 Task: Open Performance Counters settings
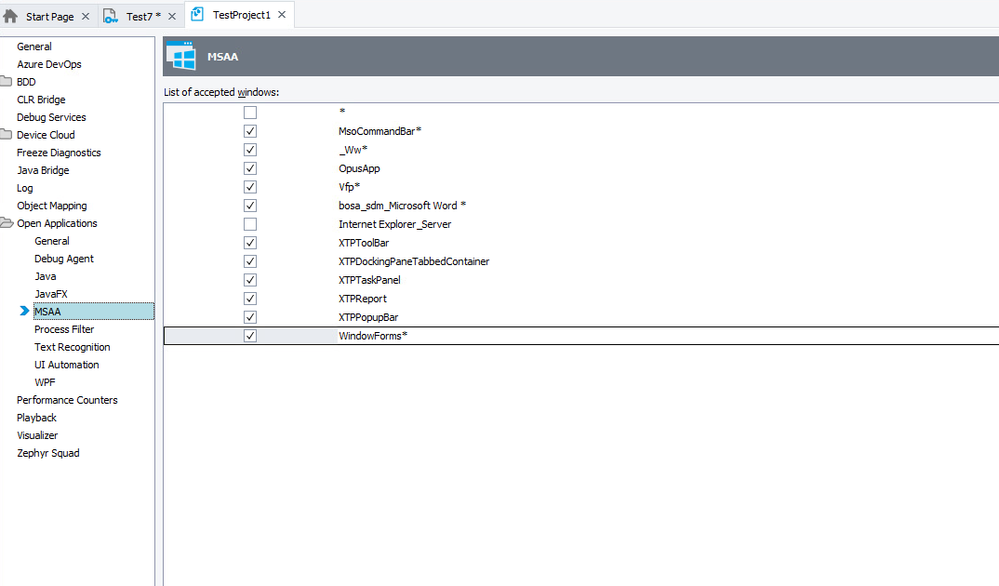click(x=67, y=400)
